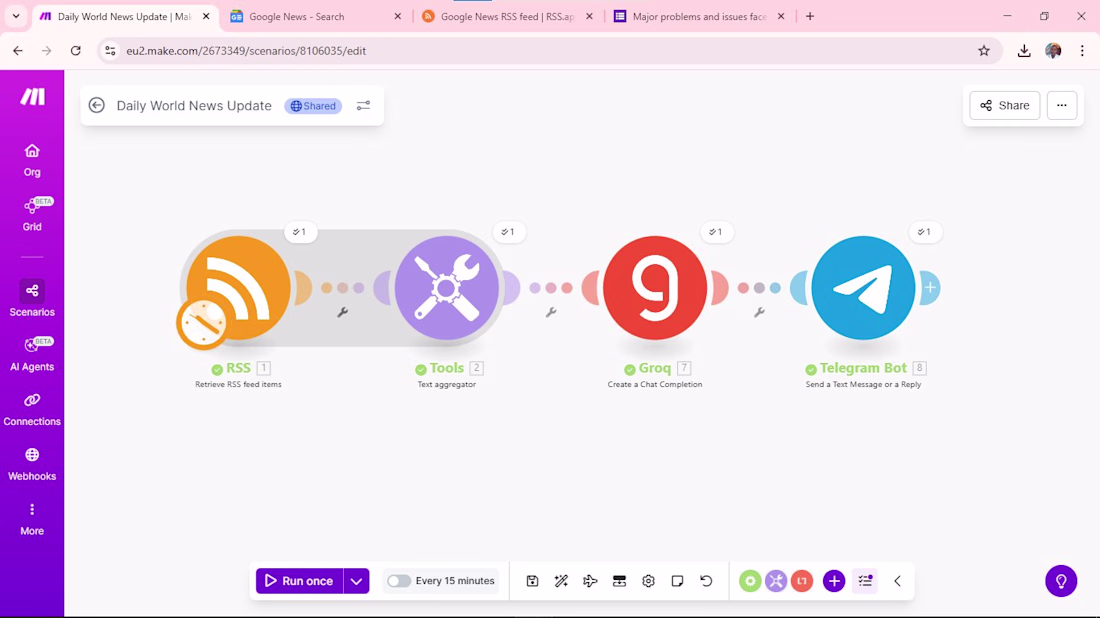
Task: Switch to Google News - Search tab
Action: (x=316, y=16)
